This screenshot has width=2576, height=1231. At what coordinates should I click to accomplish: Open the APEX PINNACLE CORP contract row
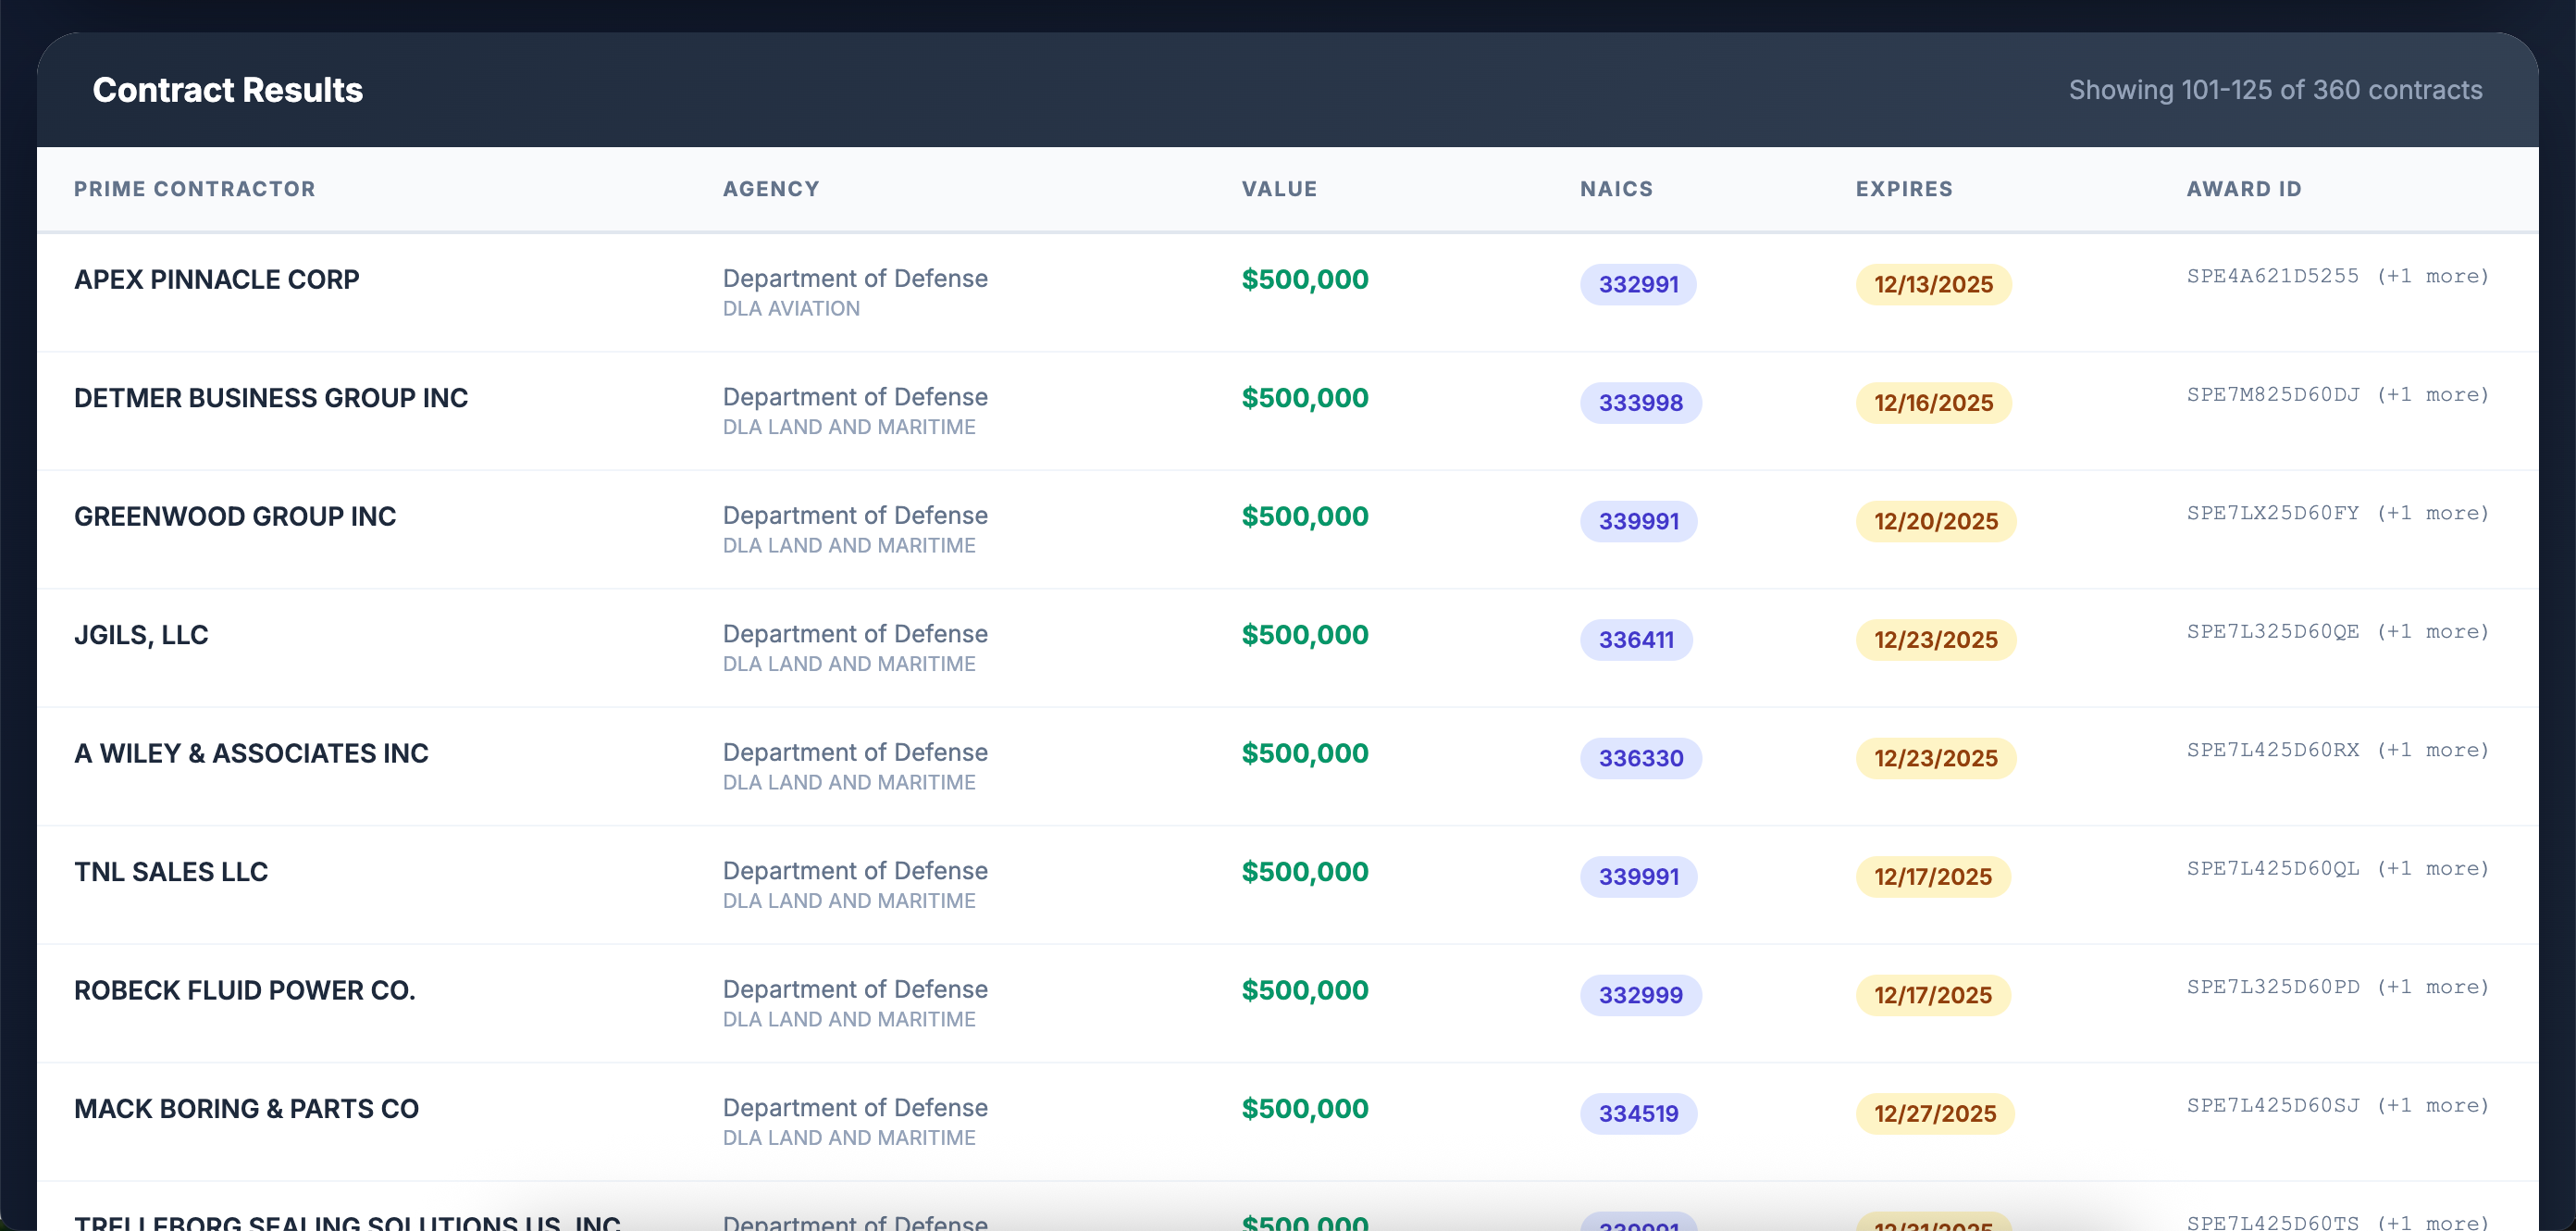[x=216, y=280]
